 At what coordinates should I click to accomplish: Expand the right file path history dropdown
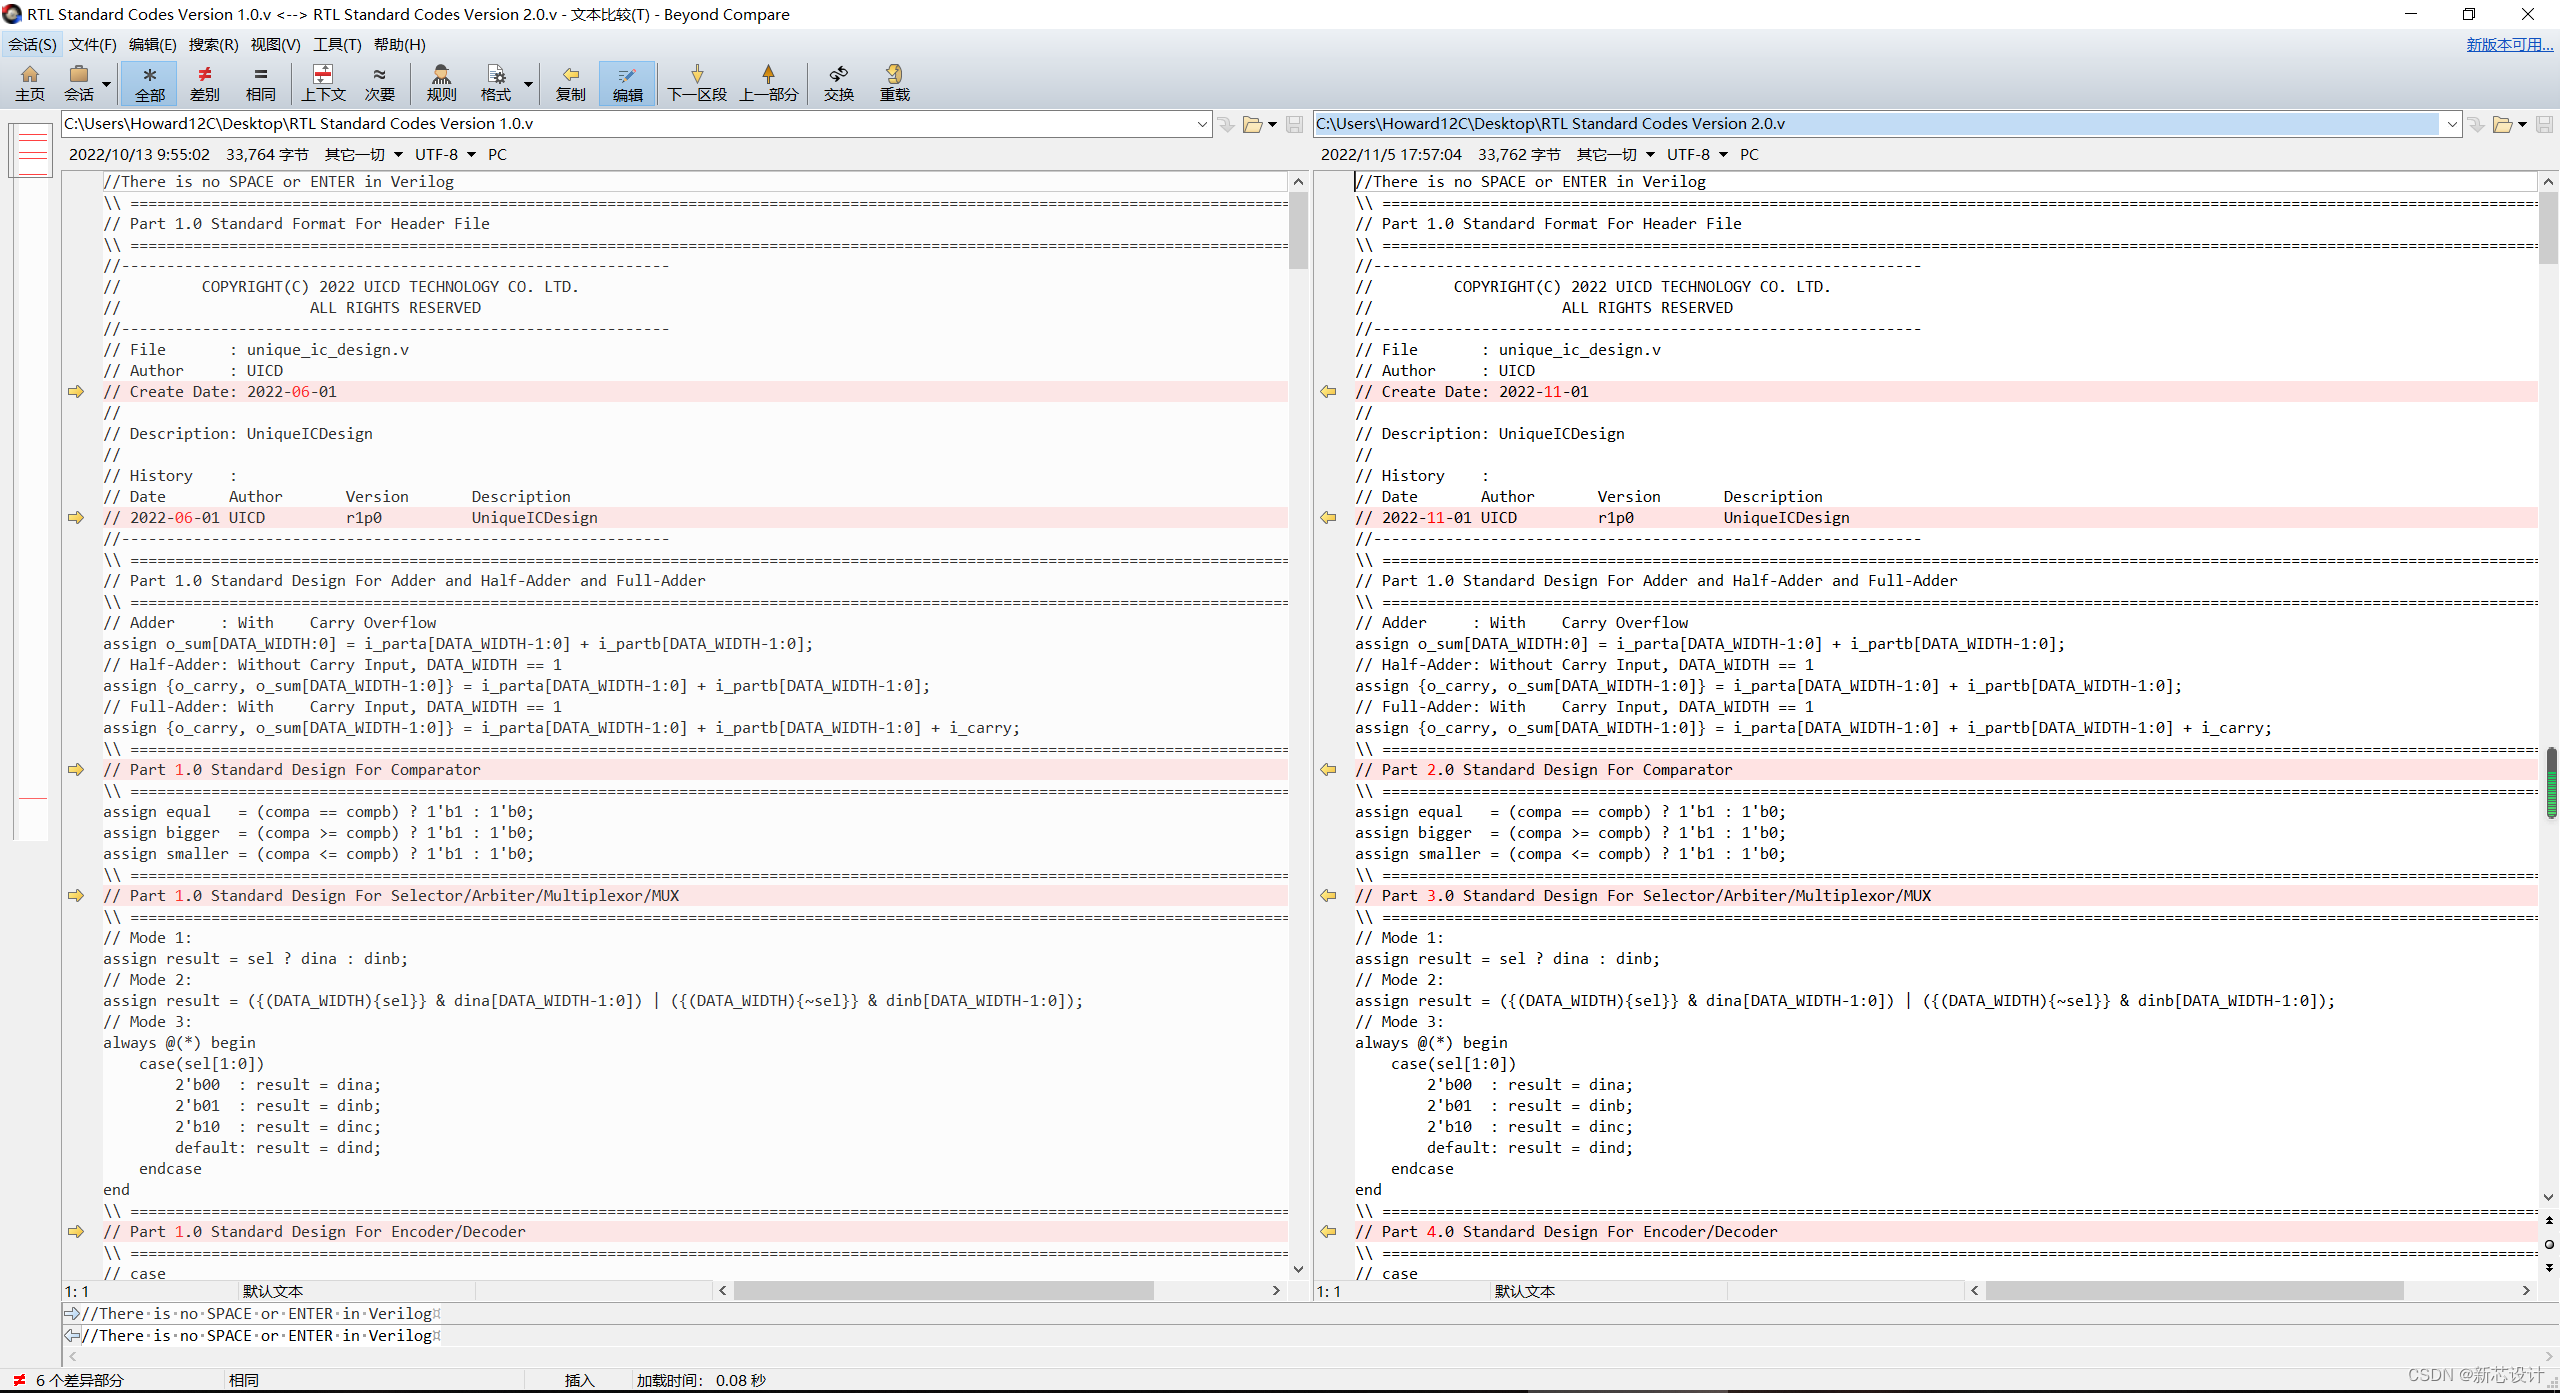coord(2451,124)
